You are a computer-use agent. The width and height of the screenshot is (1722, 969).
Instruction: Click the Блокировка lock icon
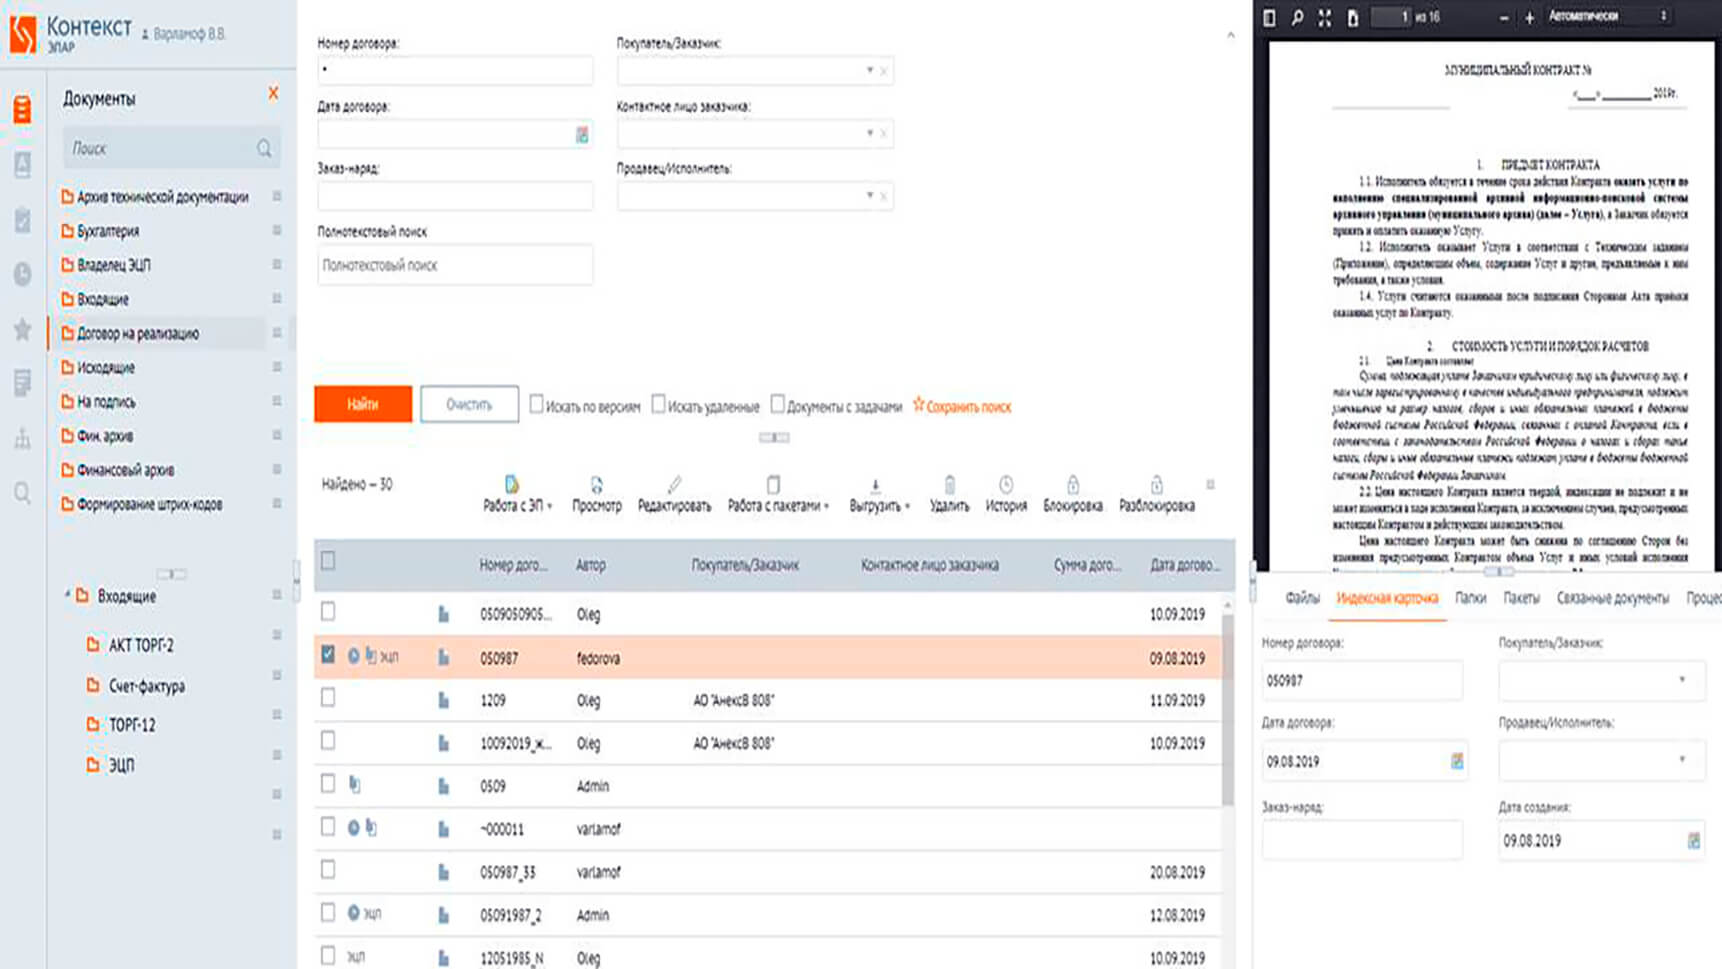click(1072, 486)
